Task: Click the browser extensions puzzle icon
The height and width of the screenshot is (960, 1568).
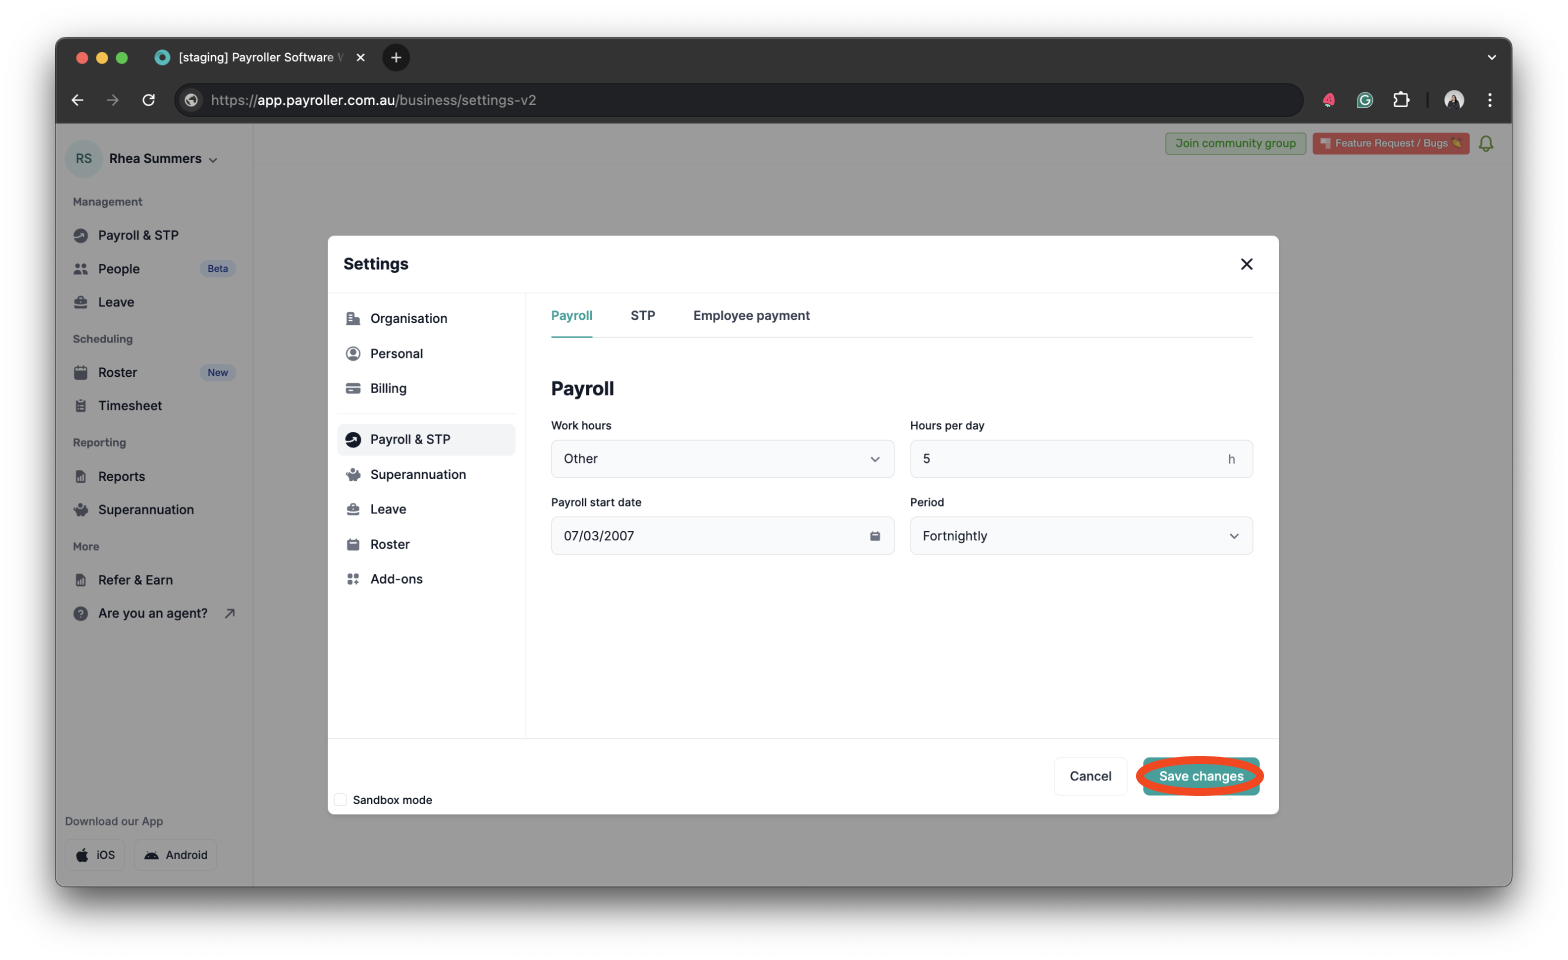Action: point(1401,100)
